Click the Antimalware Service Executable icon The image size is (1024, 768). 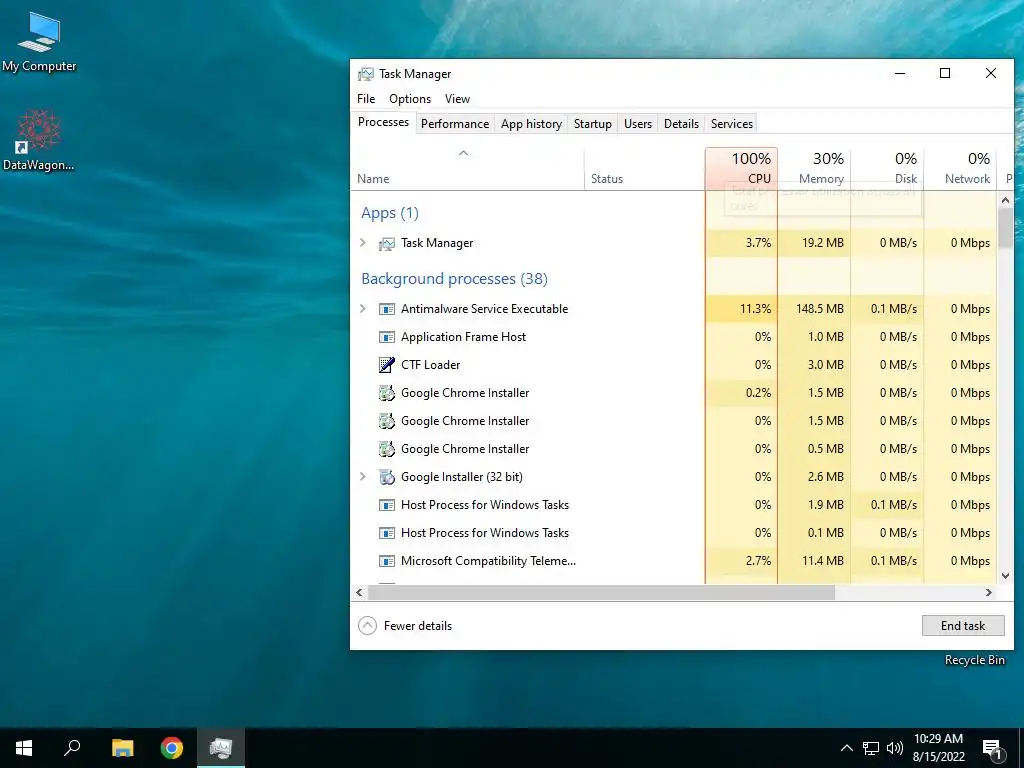[x=387, y=309]
